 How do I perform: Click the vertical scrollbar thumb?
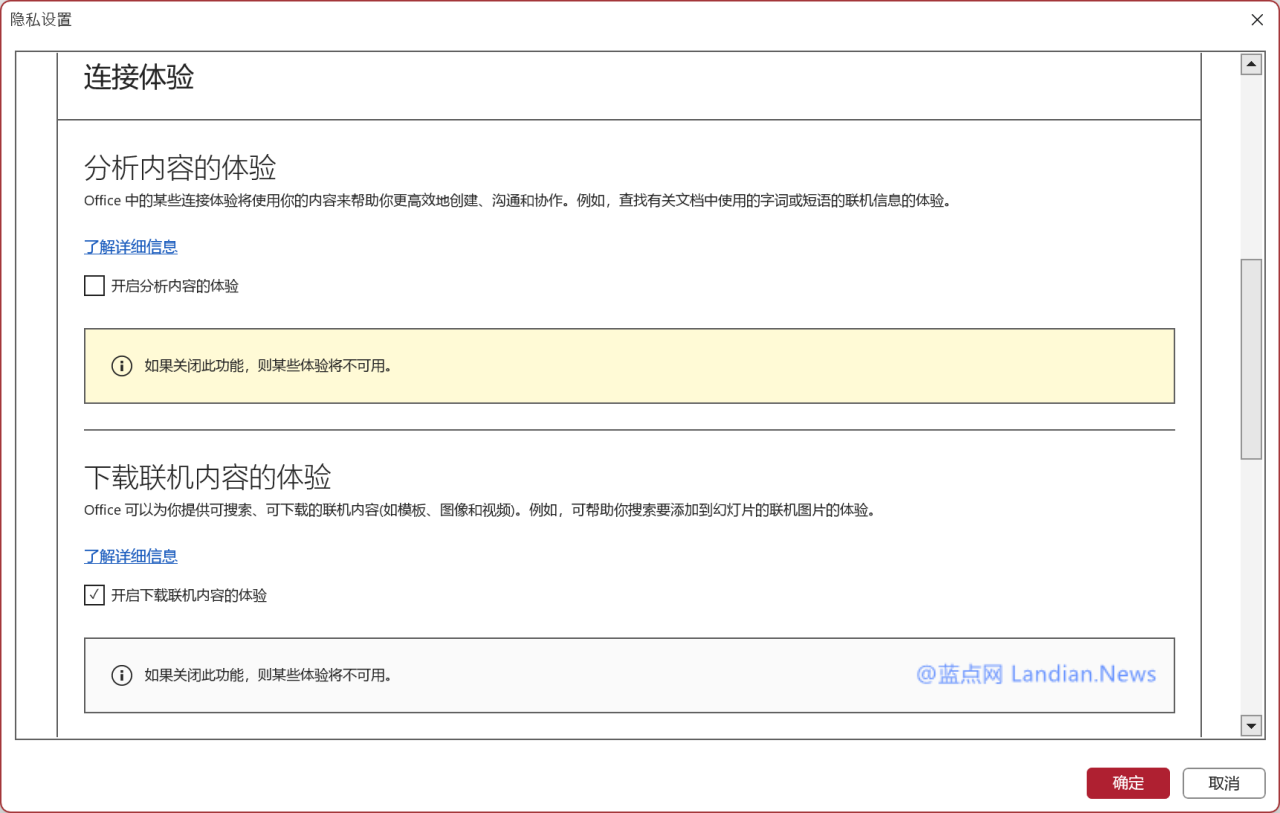(x=1251, y=359)
